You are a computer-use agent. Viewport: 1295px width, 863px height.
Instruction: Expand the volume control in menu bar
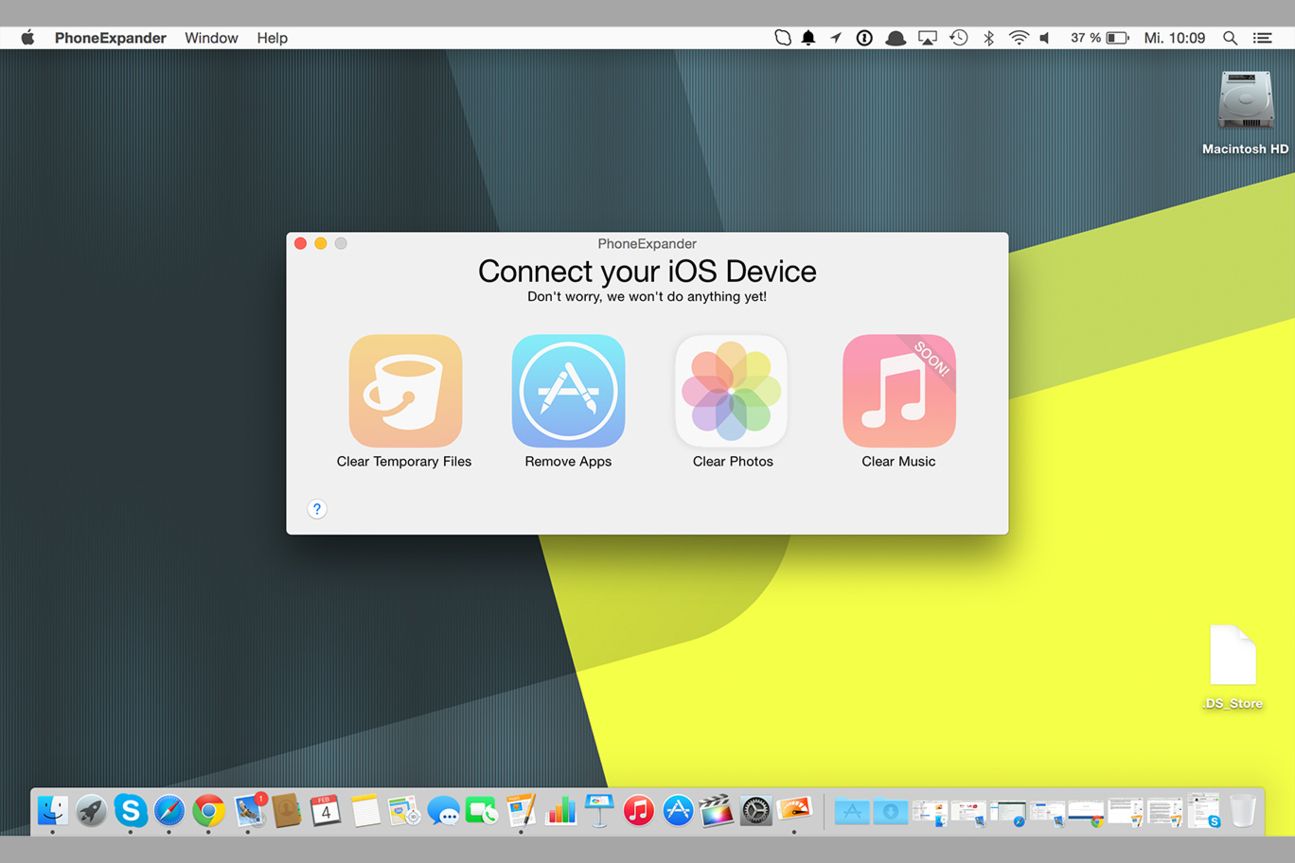pyautogui.click(x=1045, y=38)
